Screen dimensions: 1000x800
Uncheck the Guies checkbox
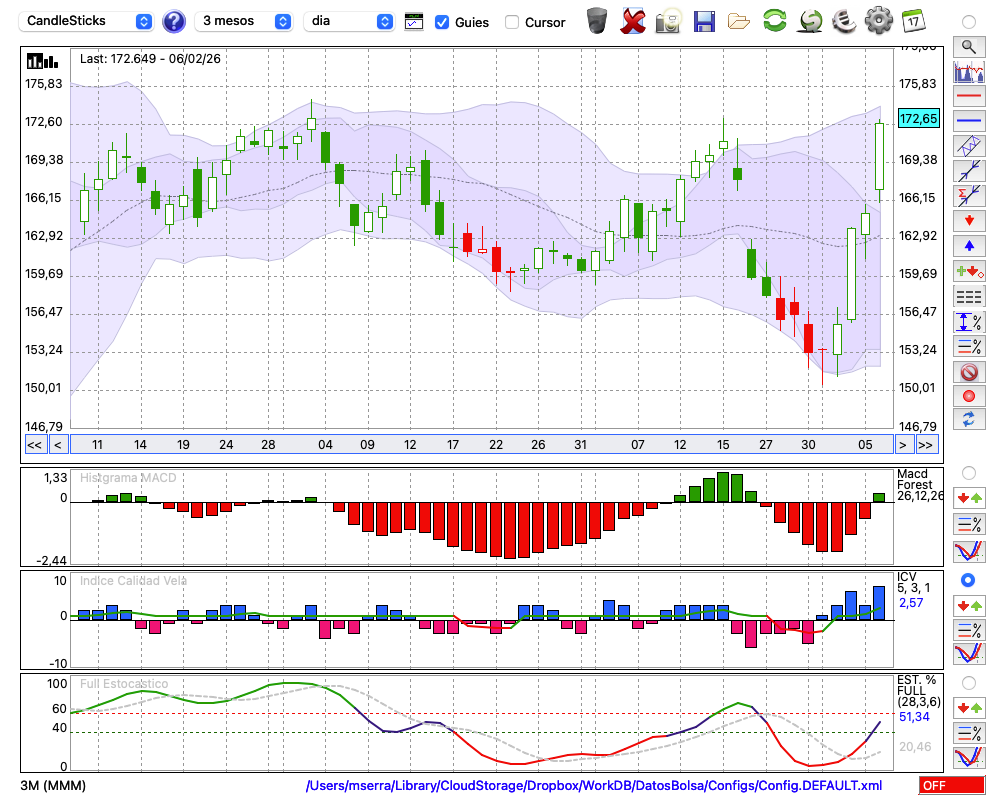click(442, 22)
